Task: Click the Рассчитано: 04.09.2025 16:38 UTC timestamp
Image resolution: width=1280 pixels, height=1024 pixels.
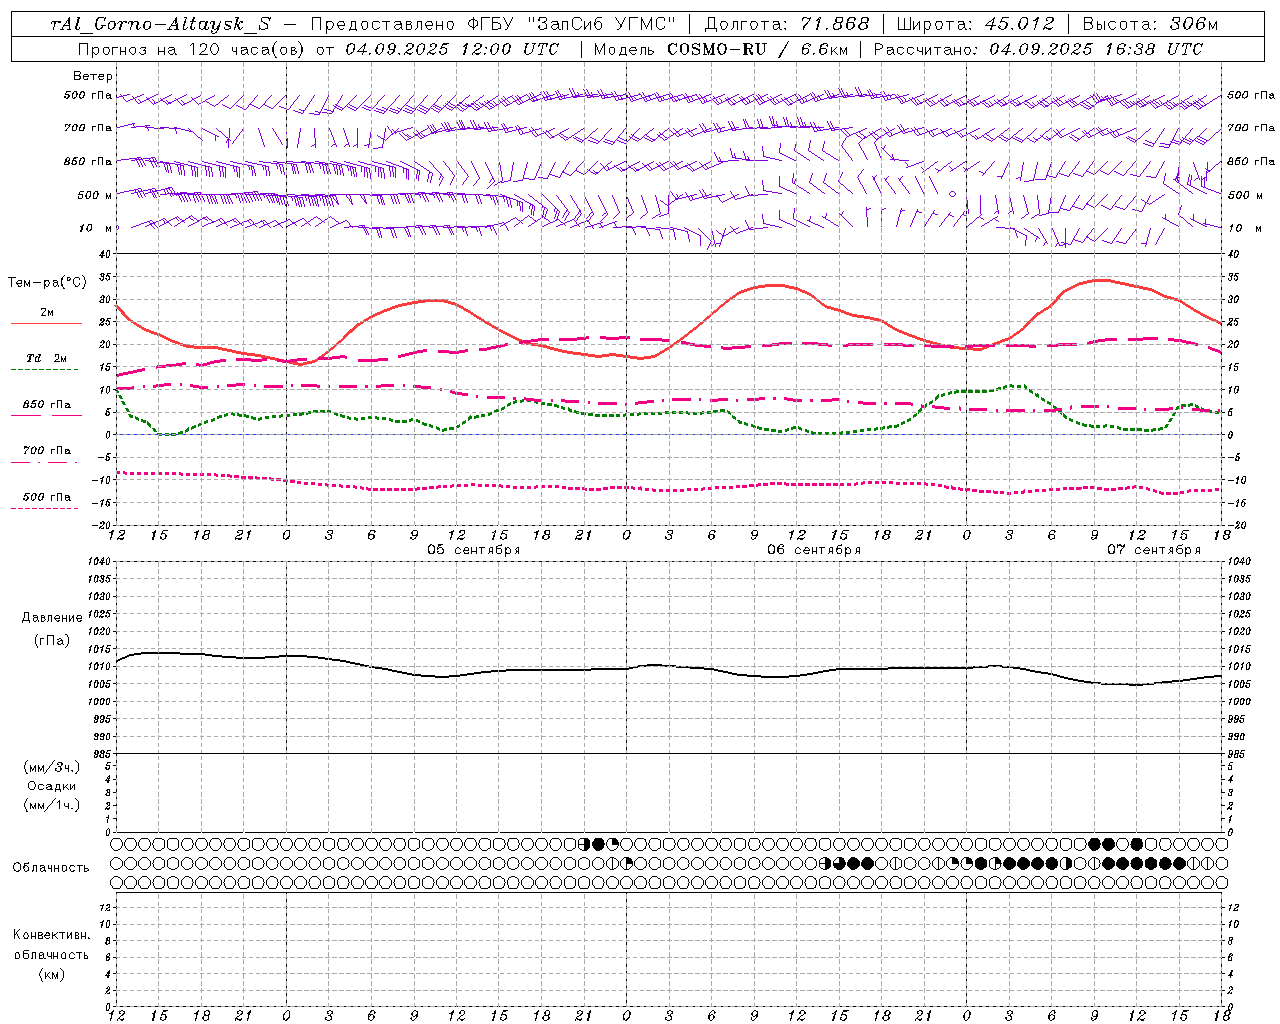Action: tap(1038, 49)
